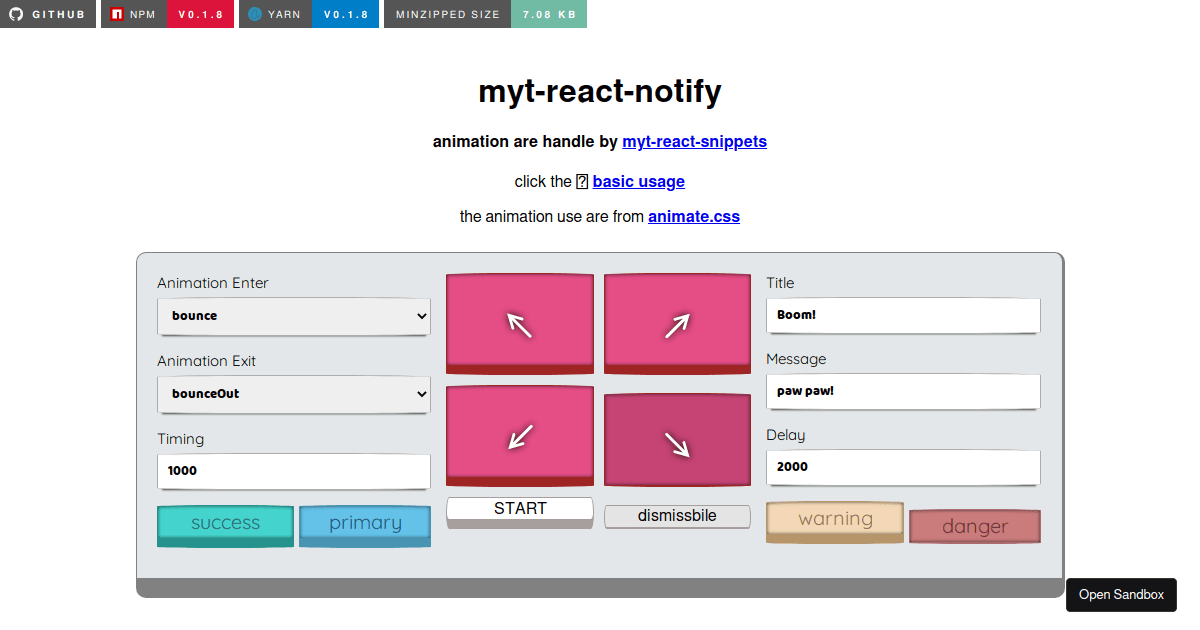Open the Animation Exit dropdown
Screen dimensions: 1200x630
pos(293,394)
